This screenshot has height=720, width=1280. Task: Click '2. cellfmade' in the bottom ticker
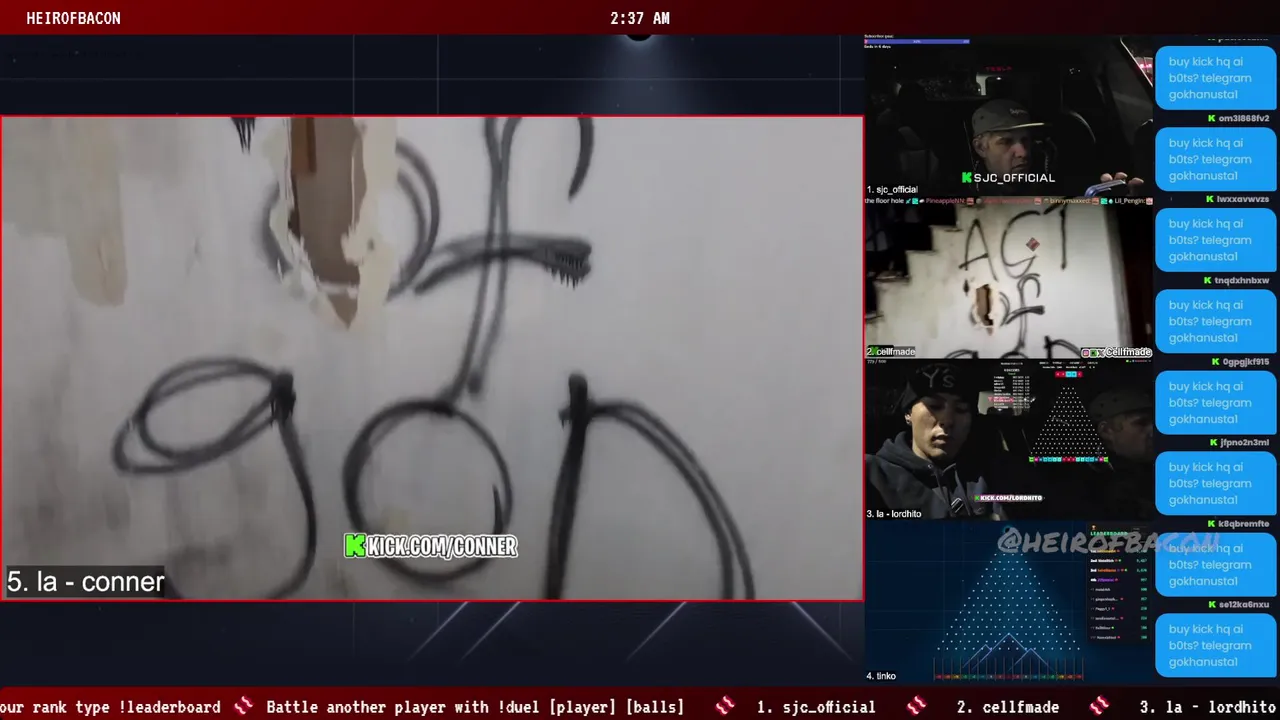(x=1008, y=707)
